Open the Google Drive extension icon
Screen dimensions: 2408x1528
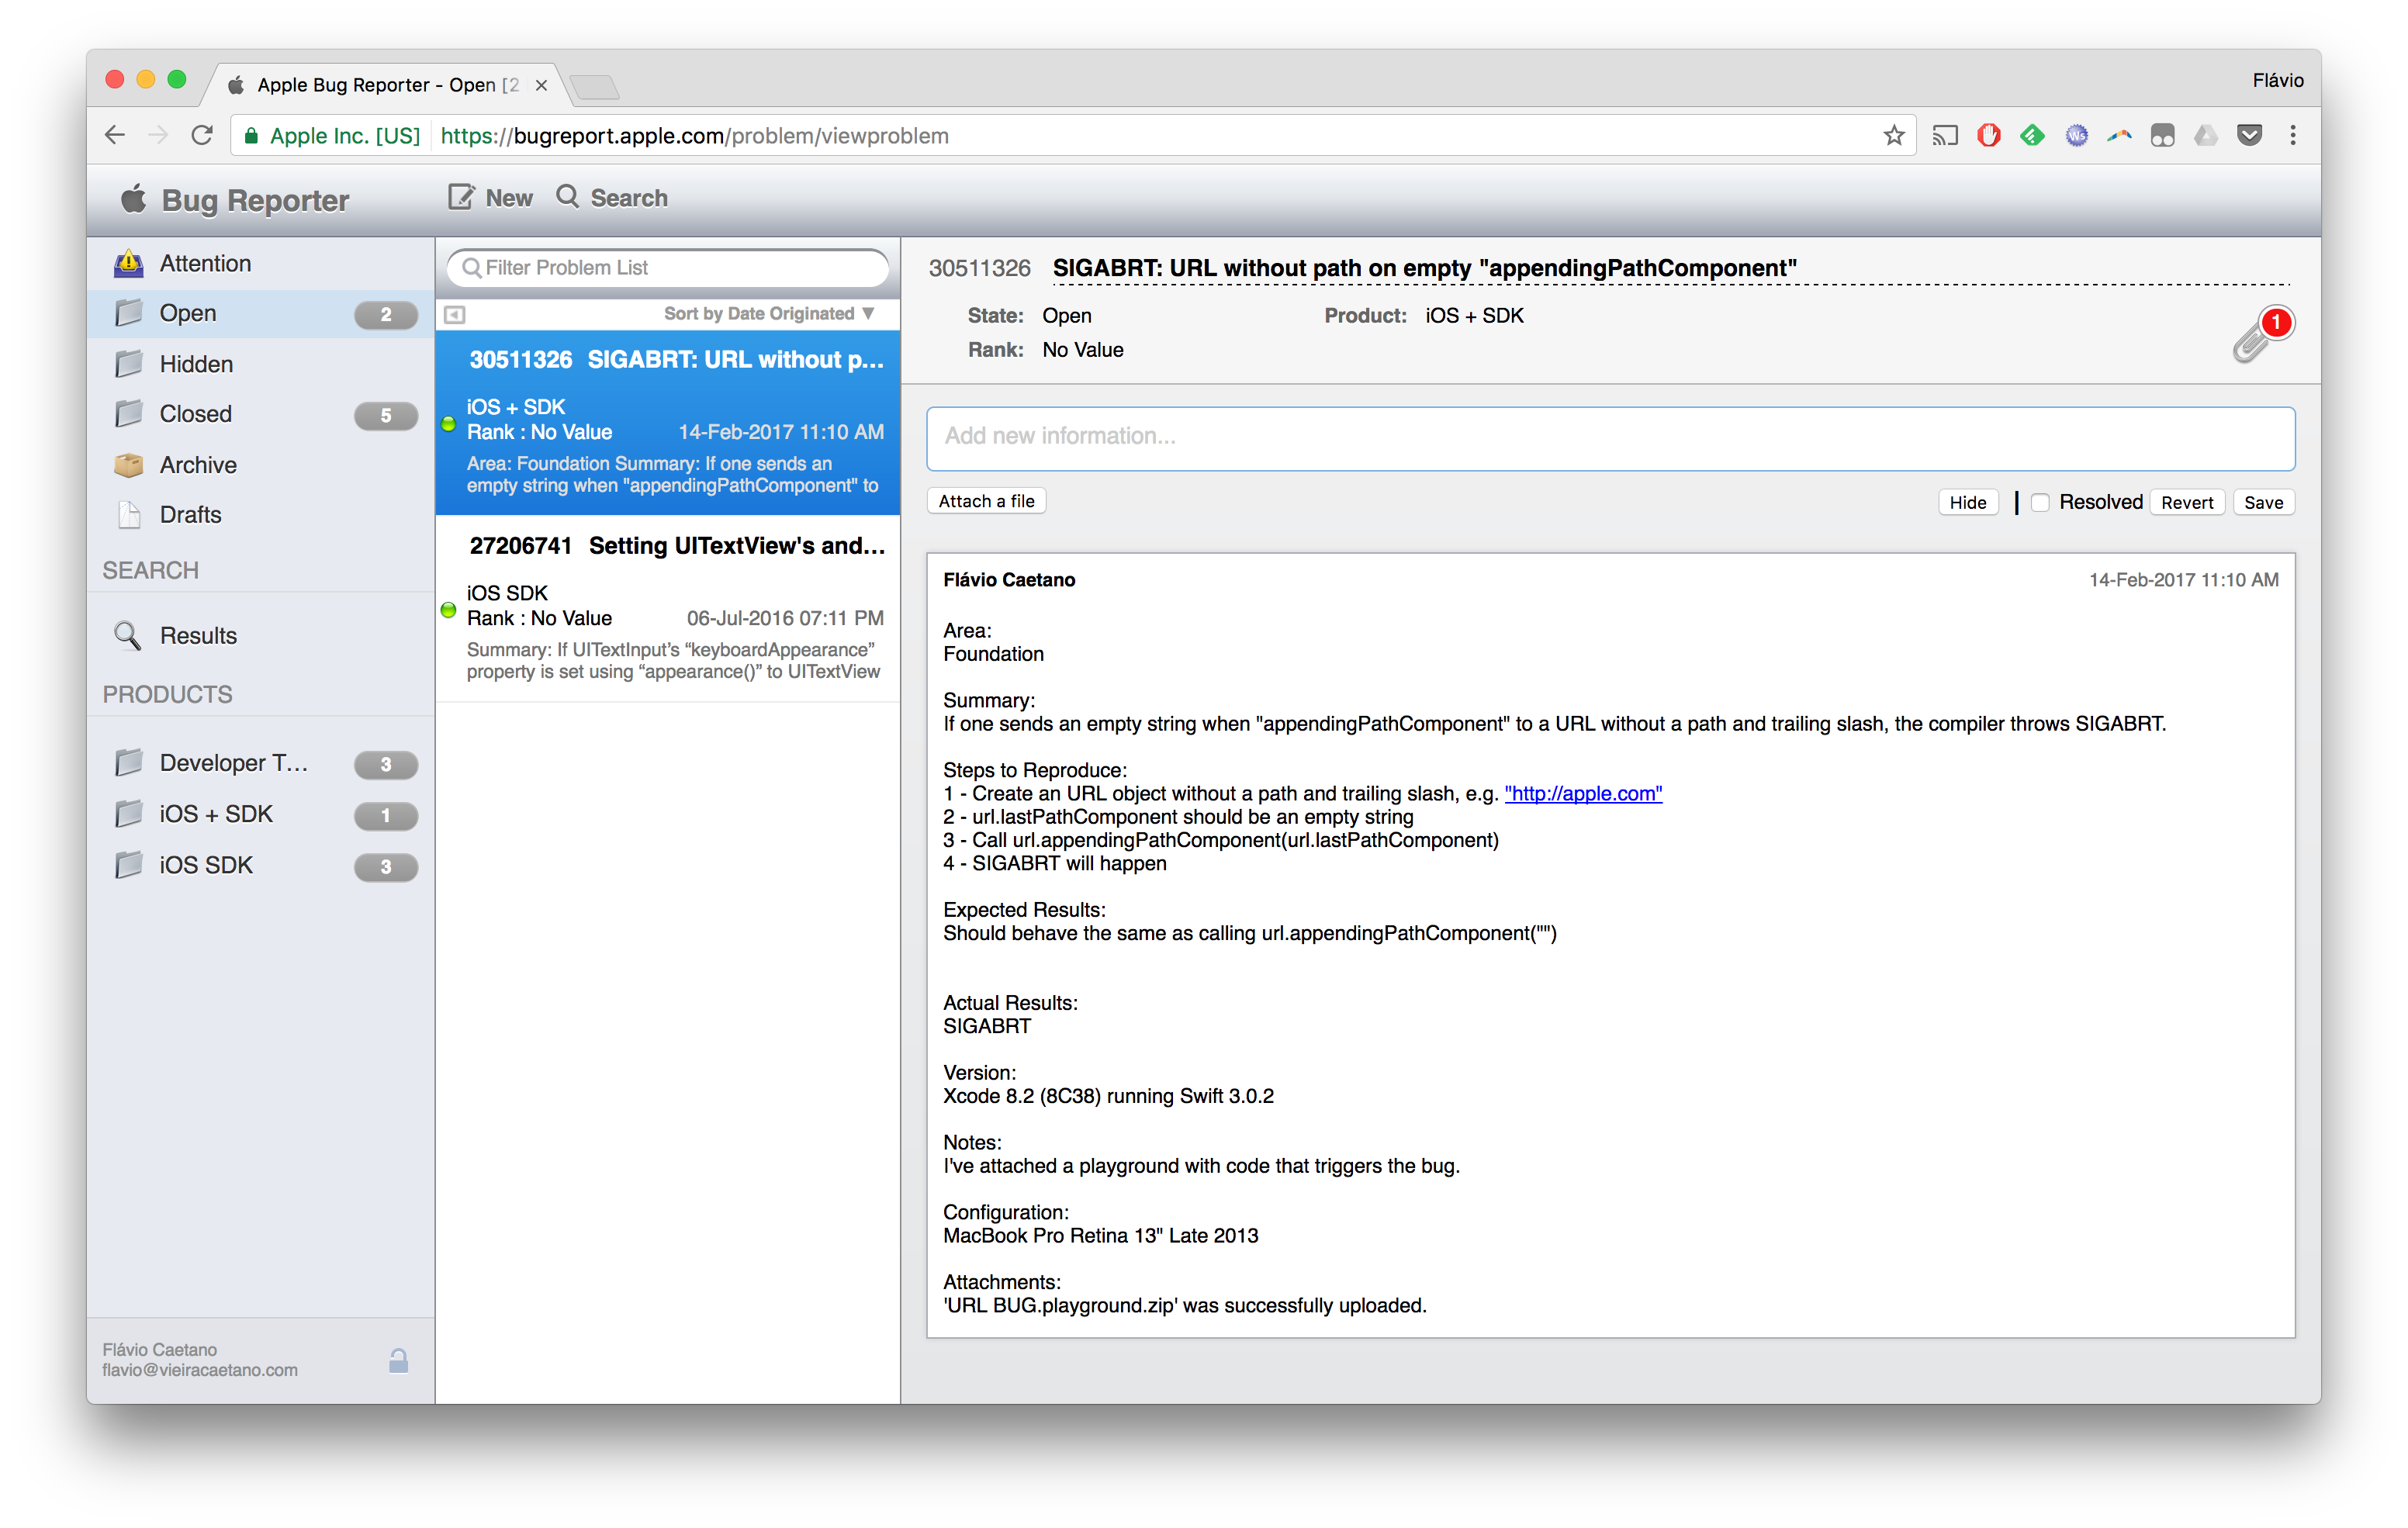pos(2206,135)
